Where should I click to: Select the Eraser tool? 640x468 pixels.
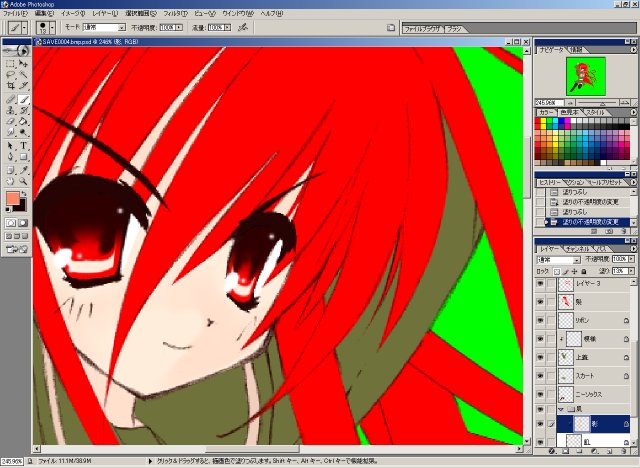pyautogui.click(x=10, y=121)
